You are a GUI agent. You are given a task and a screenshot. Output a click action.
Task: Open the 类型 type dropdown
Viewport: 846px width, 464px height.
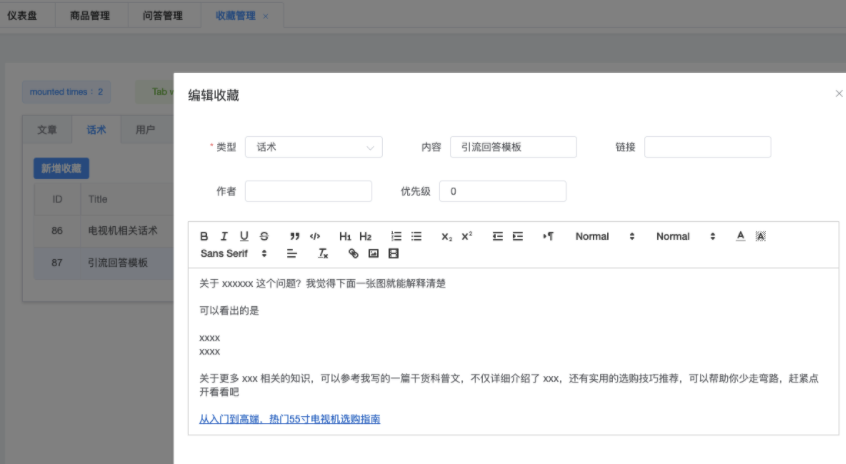tap(313, 147)
